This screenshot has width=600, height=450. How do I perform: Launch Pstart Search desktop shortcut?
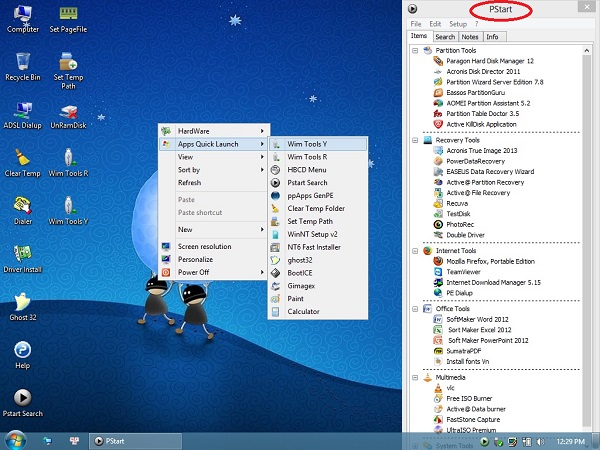point(23,403)
